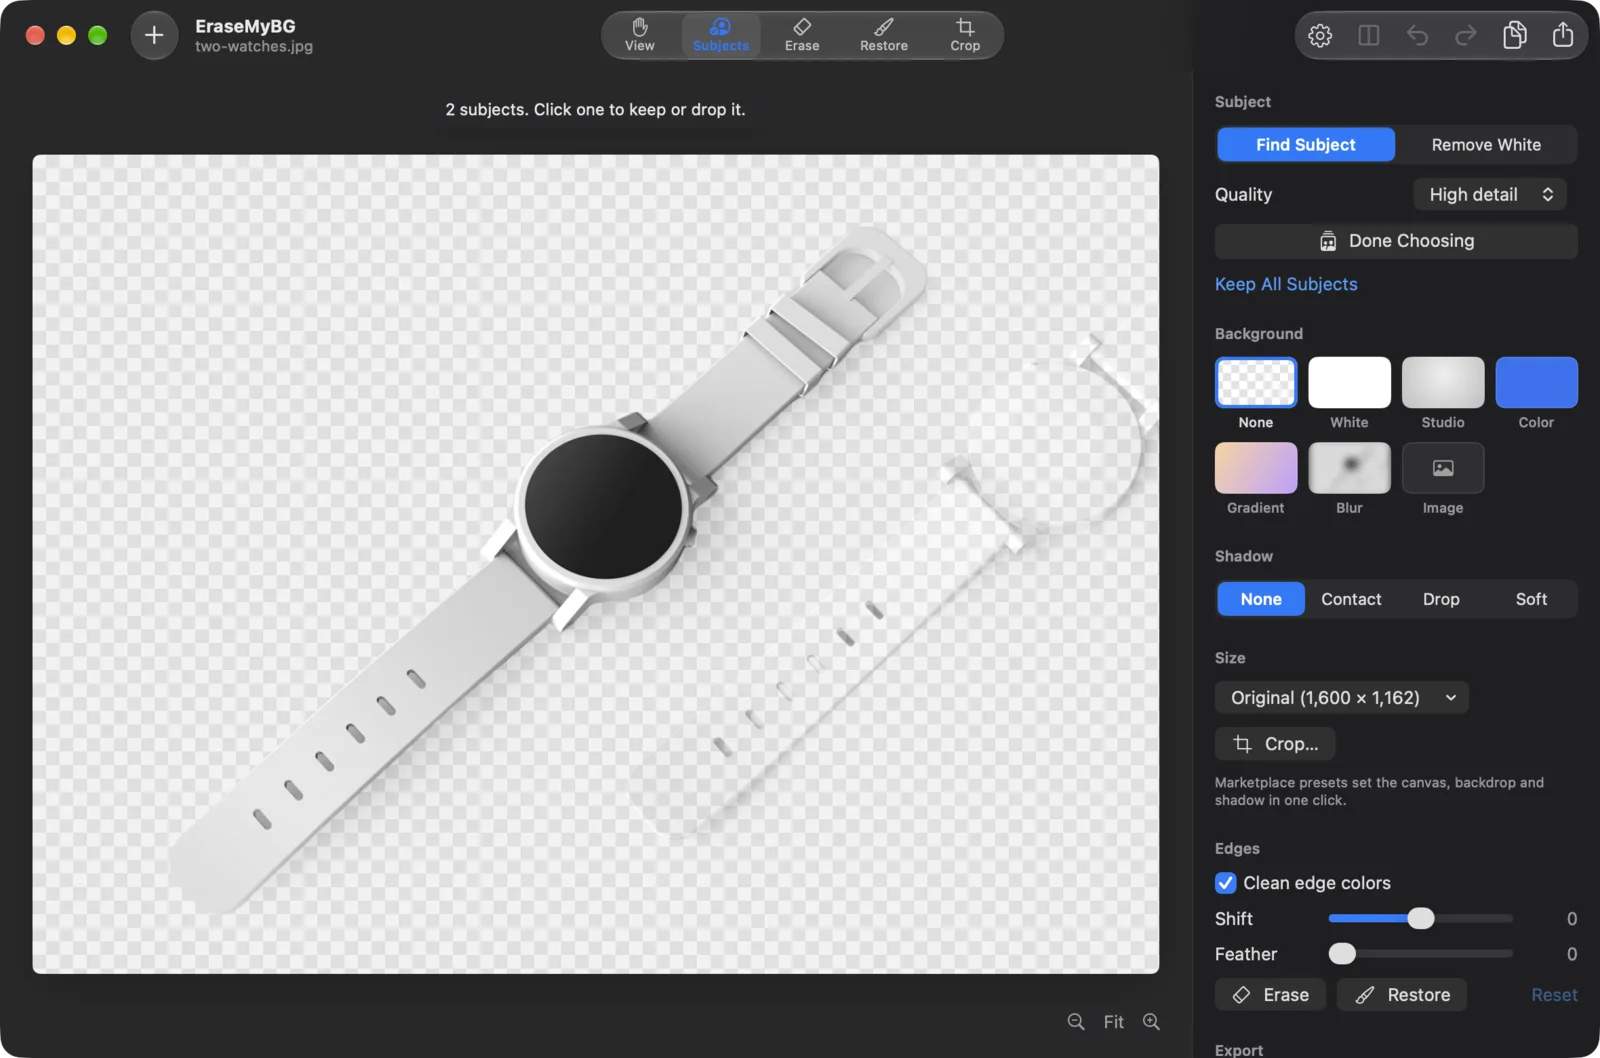Undo the last action
1600x1058 pixels.
point(1417,36)
